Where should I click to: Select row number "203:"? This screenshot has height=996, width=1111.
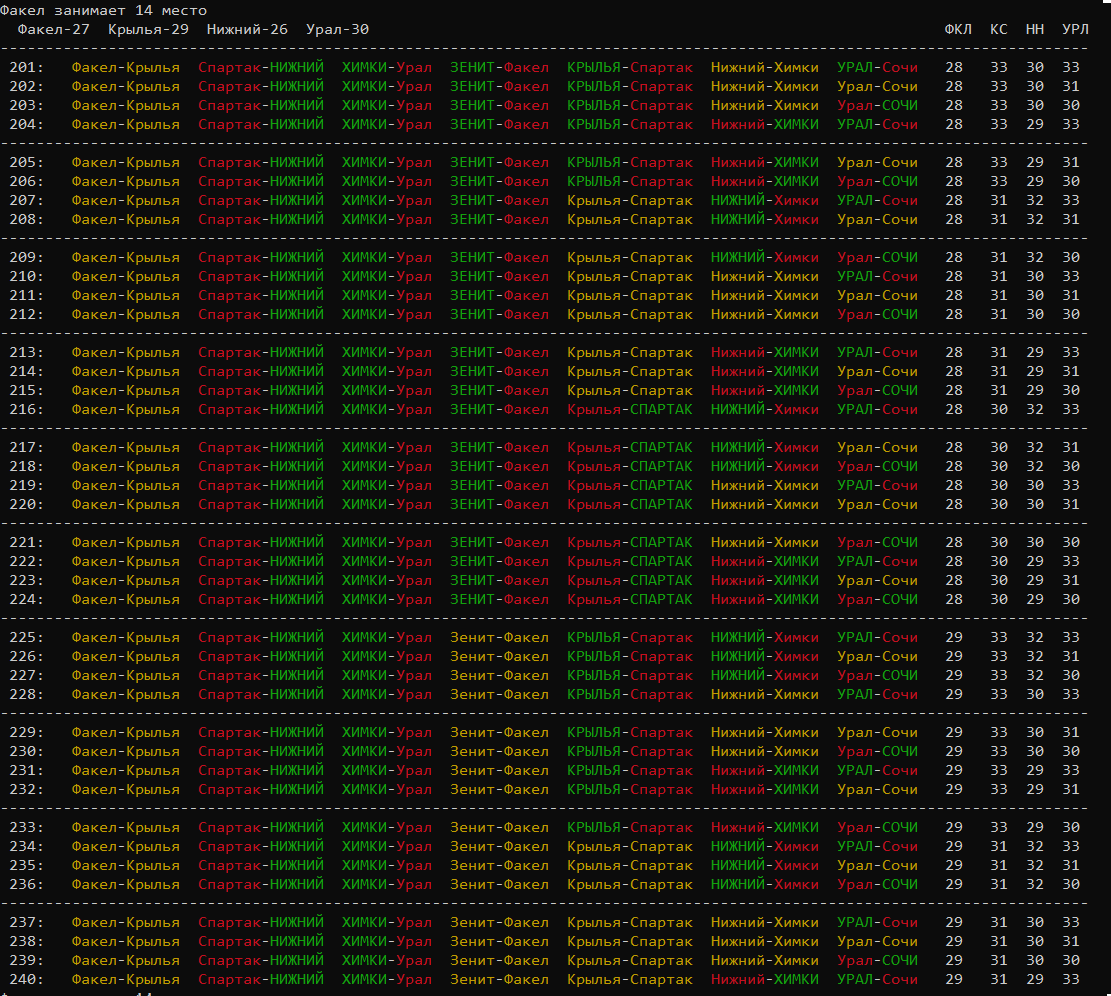[27, 106]
